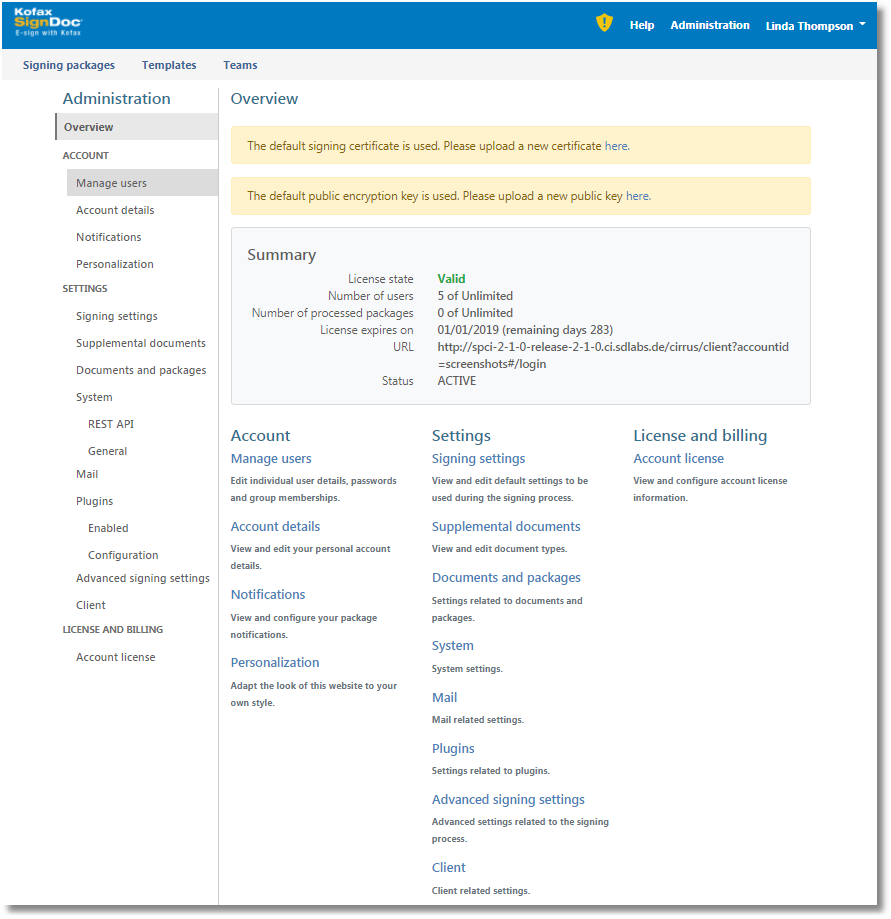
Task: Open the Personalization link in Account section
Action: [x=275, y=663]
